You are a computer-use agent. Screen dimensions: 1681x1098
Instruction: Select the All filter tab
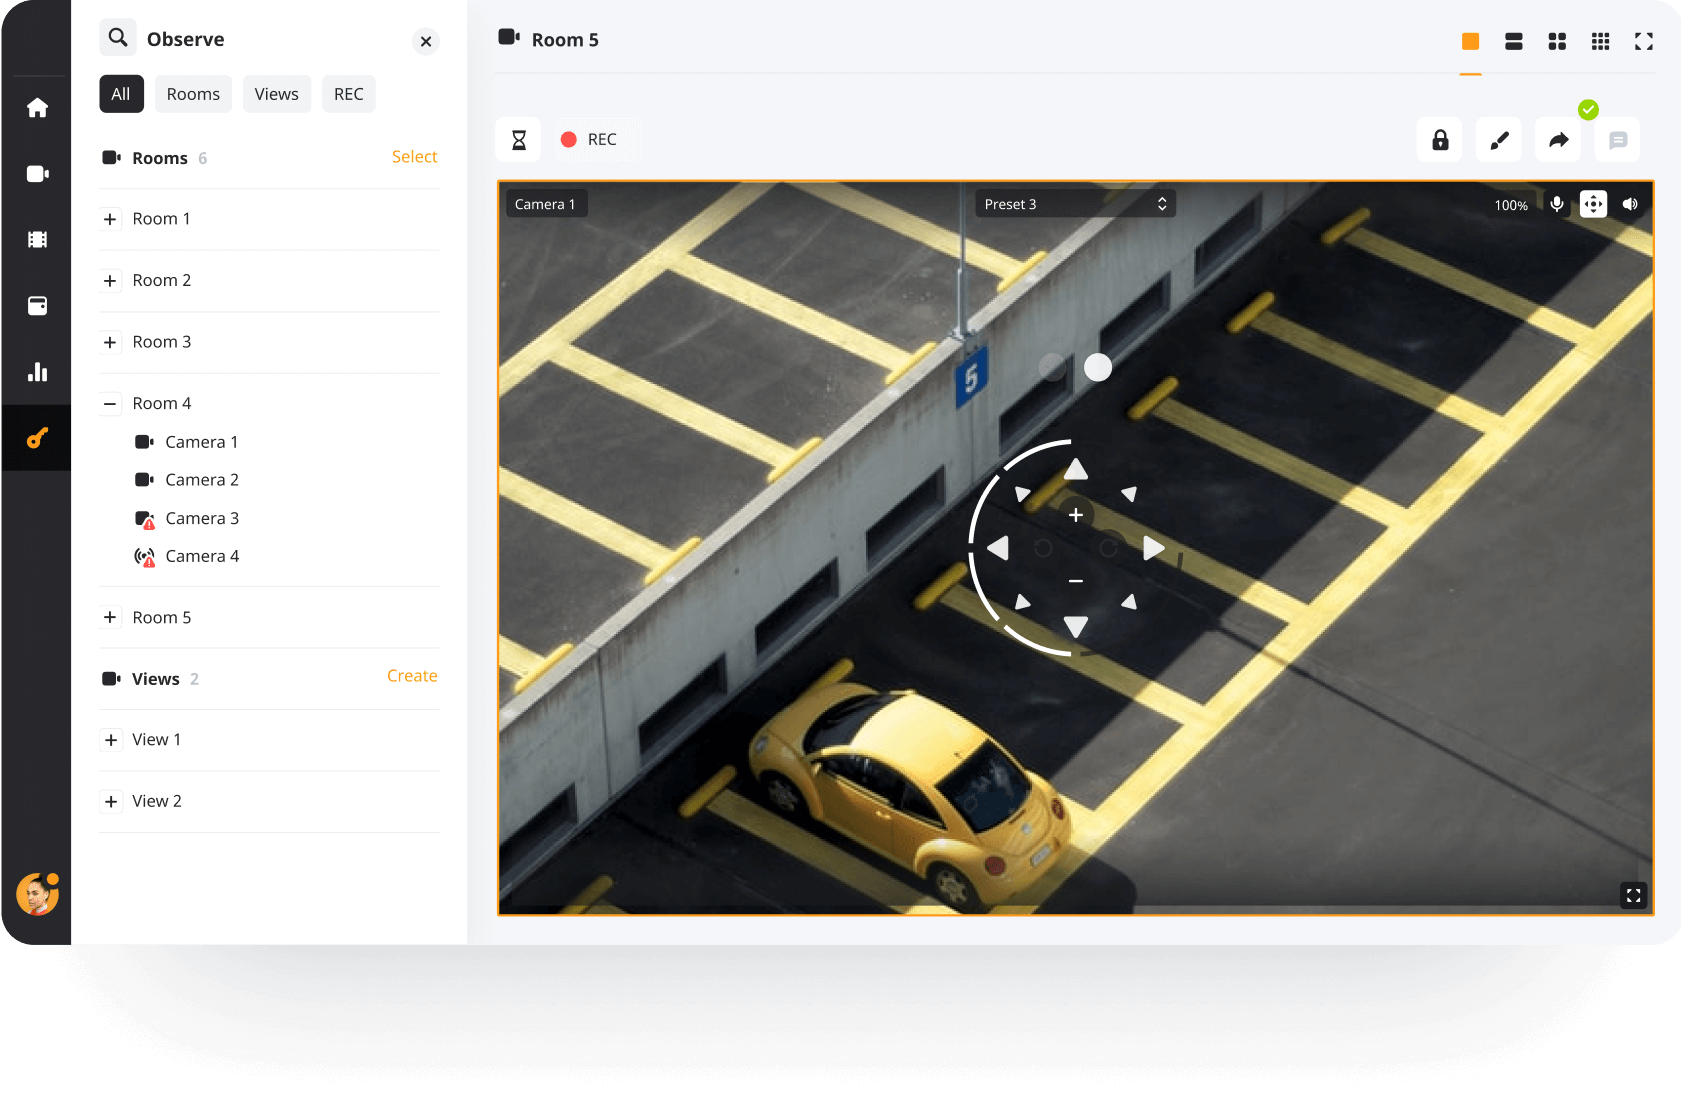[121, 94]
